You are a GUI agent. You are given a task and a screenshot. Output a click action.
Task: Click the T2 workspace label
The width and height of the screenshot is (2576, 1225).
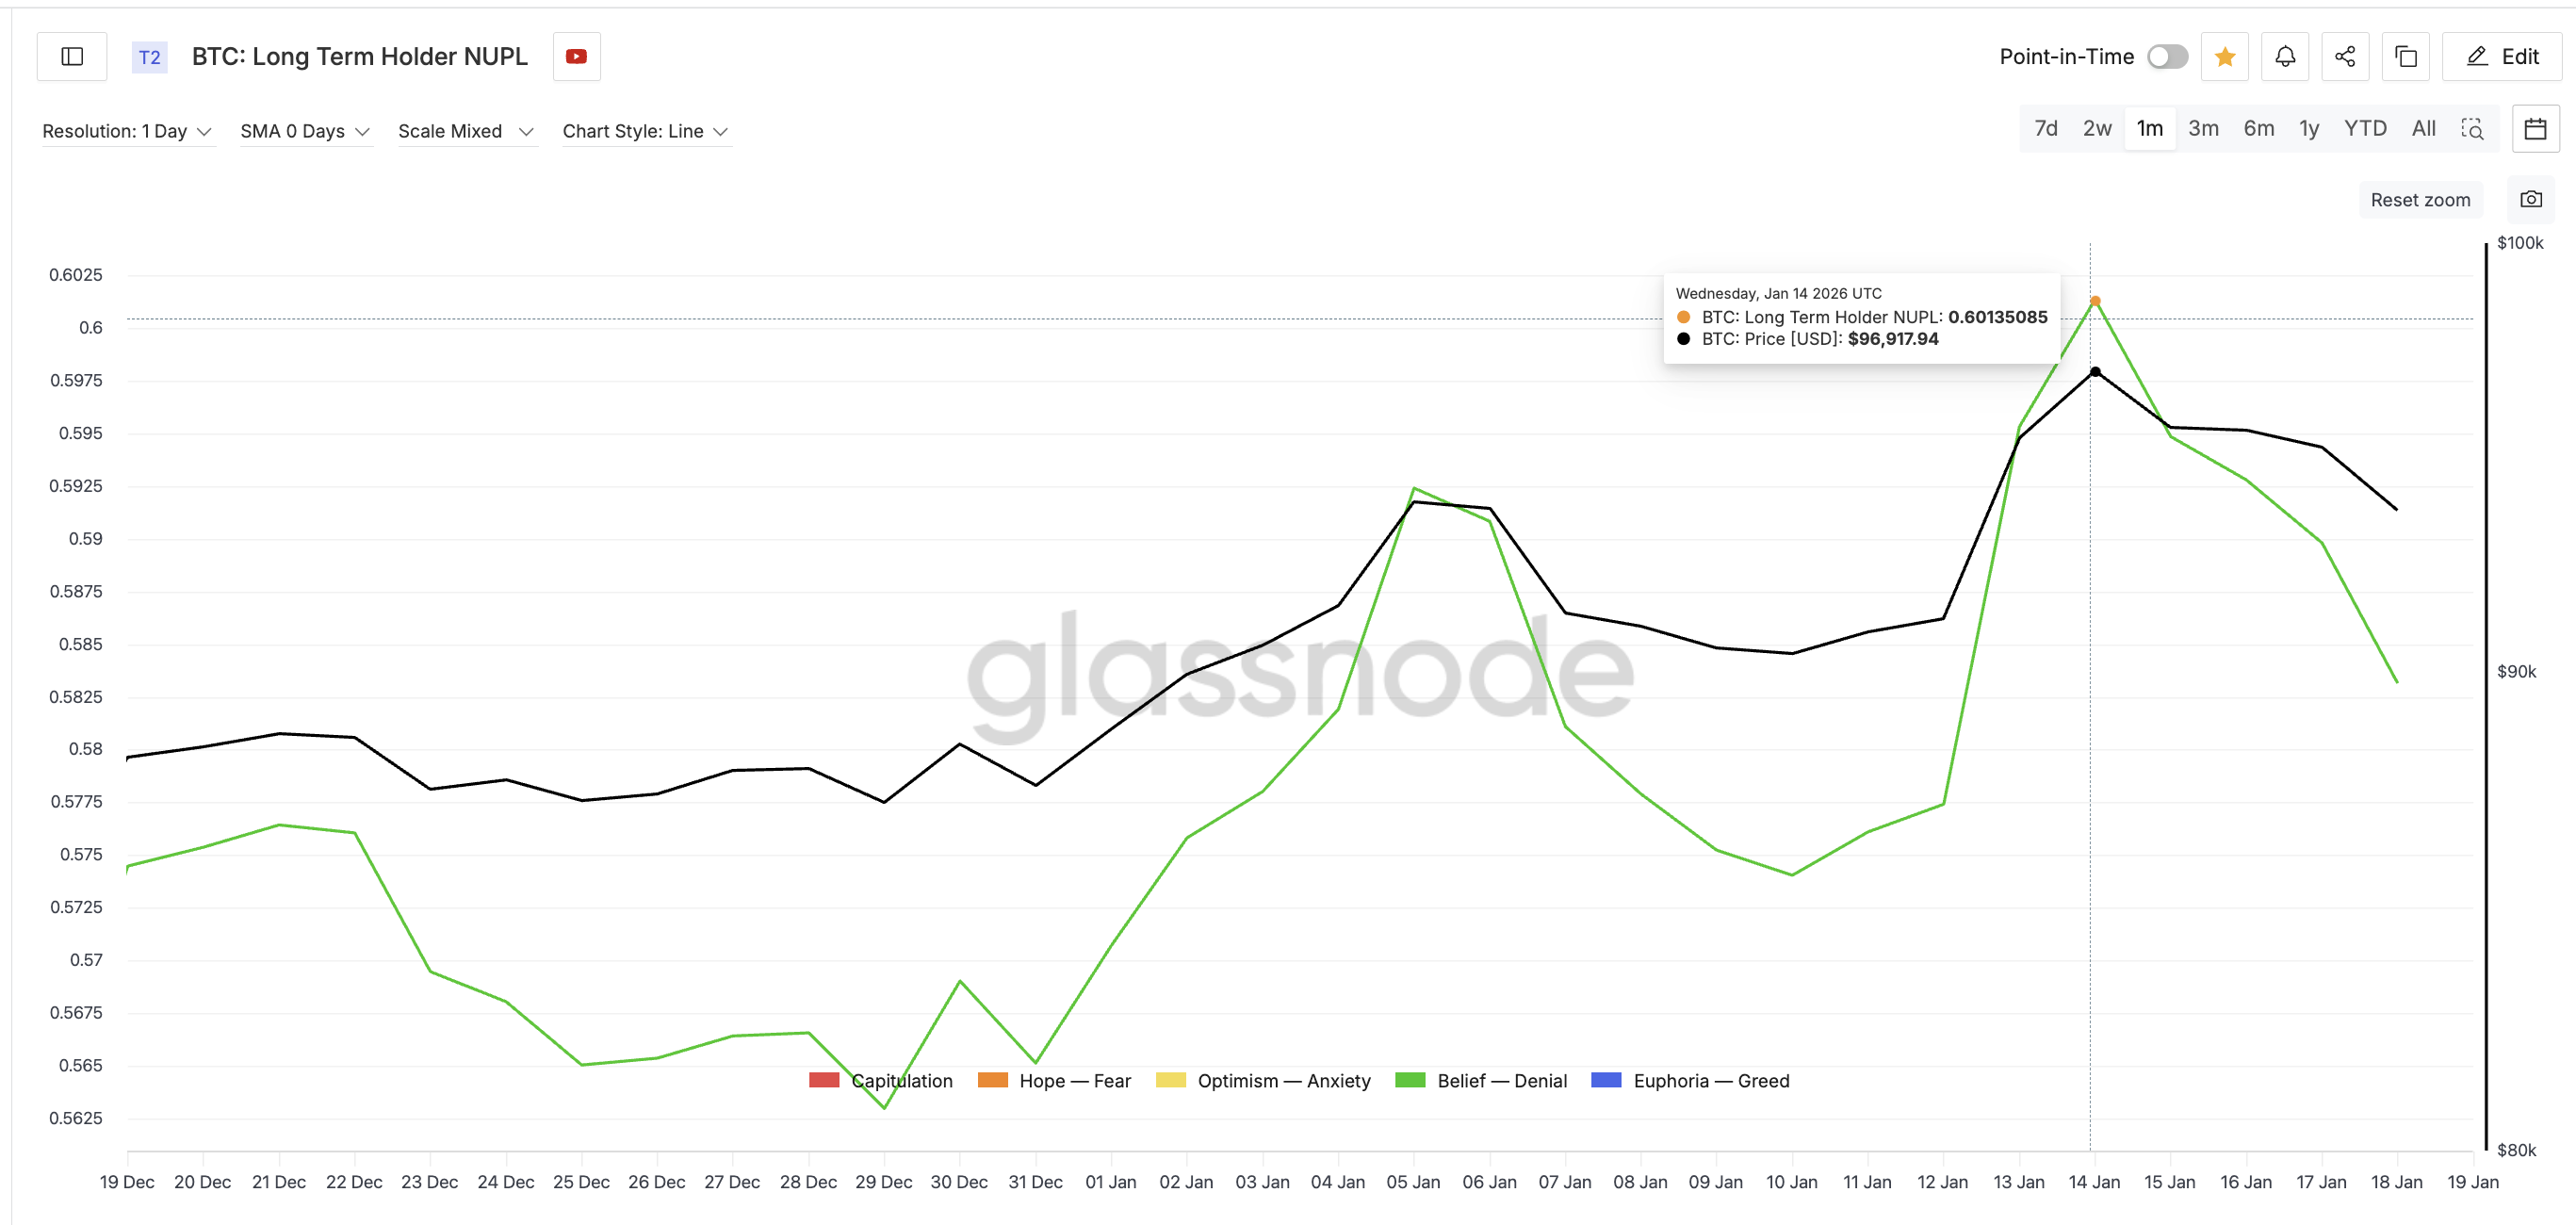[149, 57]
